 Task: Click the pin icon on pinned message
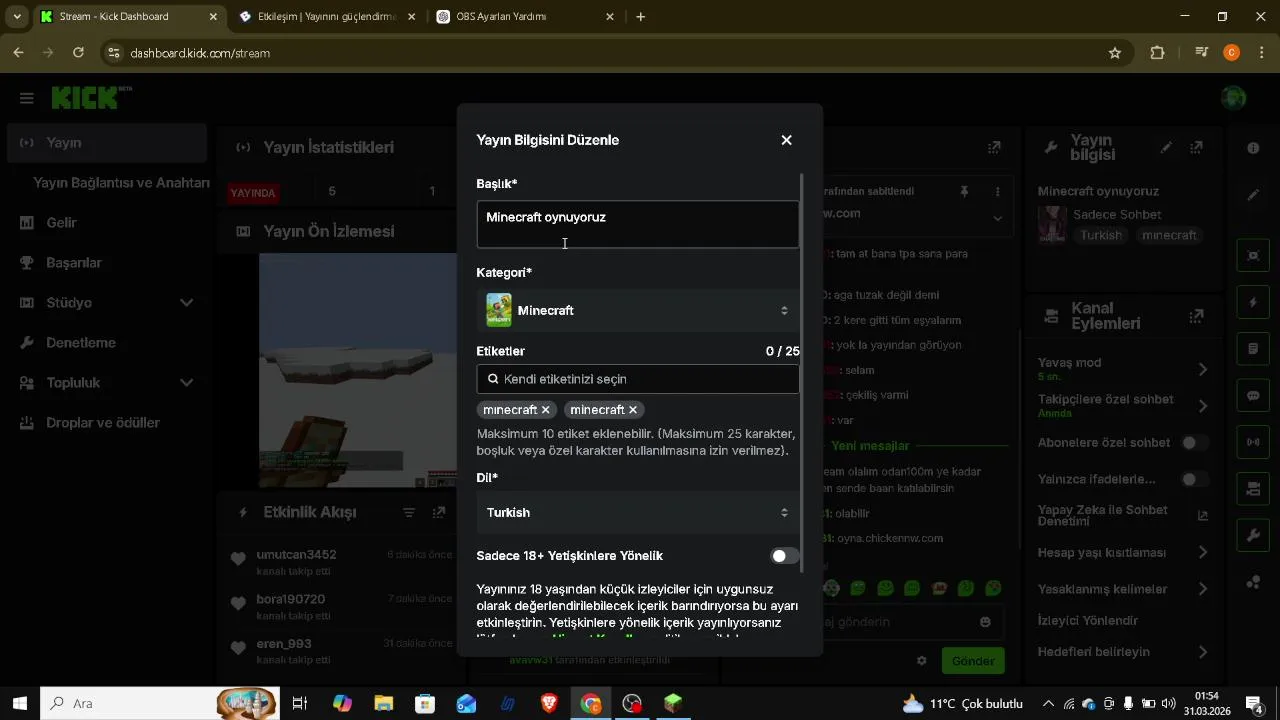(964, 191)
